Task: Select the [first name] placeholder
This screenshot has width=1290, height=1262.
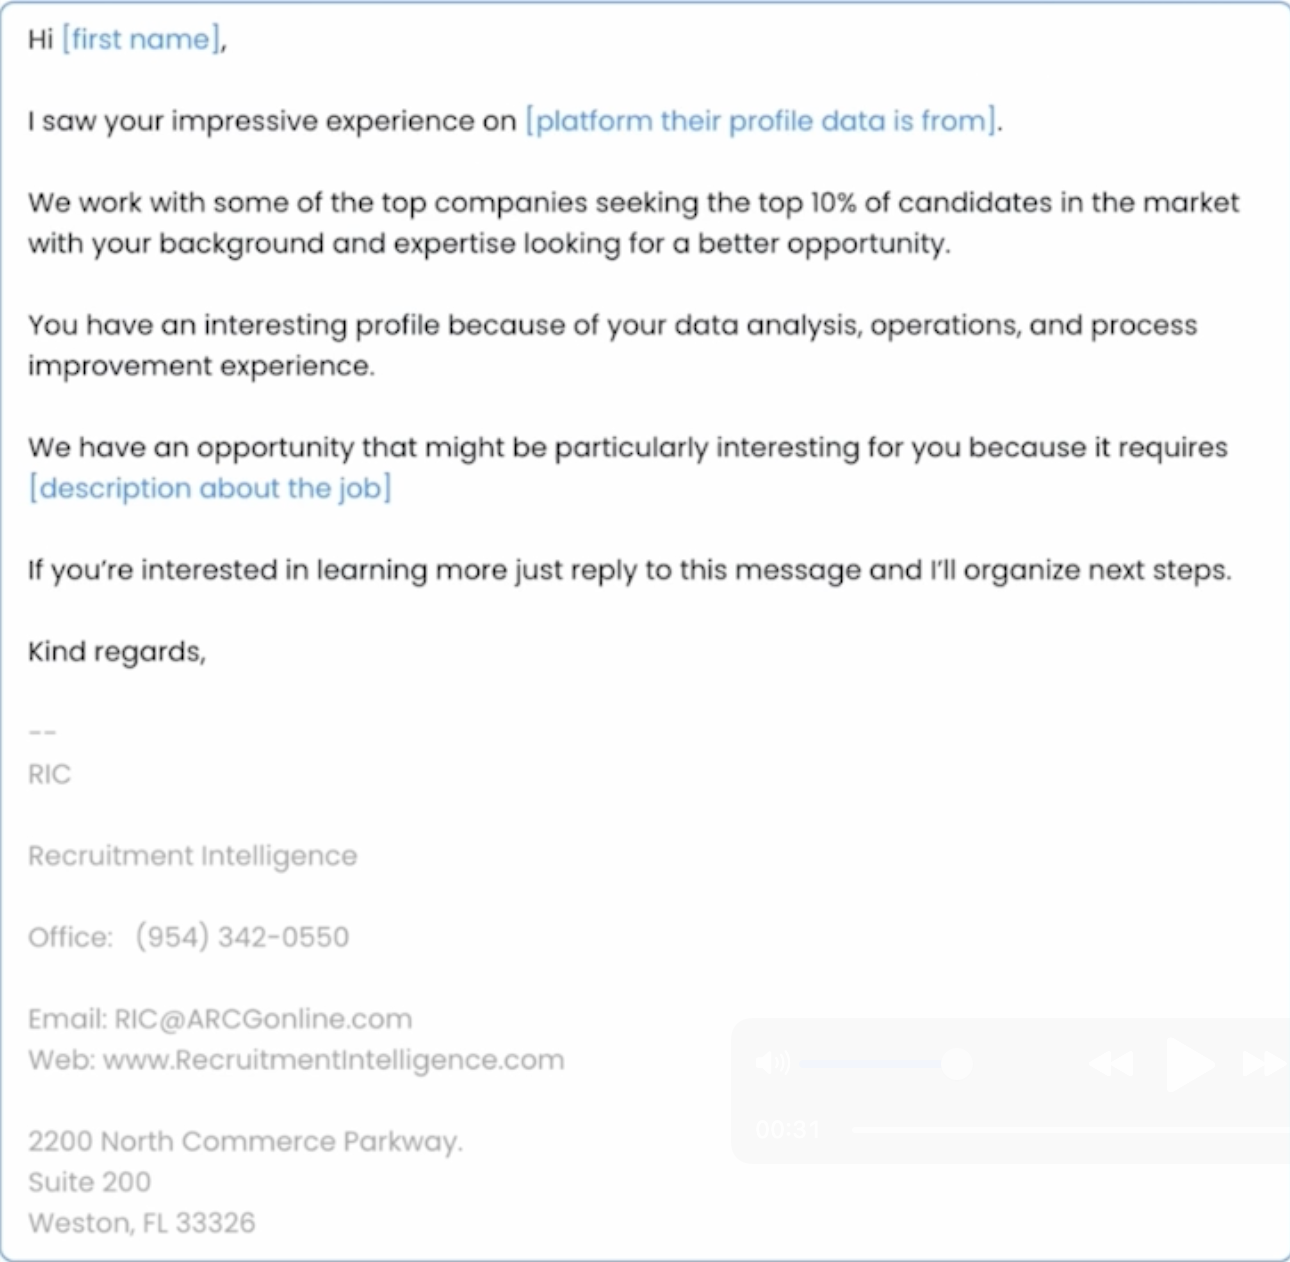Action: pos(141,39)
